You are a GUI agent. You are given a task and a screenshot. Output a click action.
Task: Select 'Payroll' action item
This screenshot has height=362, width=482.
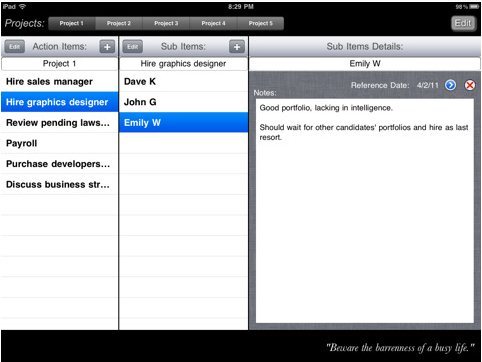click(59, 143)
